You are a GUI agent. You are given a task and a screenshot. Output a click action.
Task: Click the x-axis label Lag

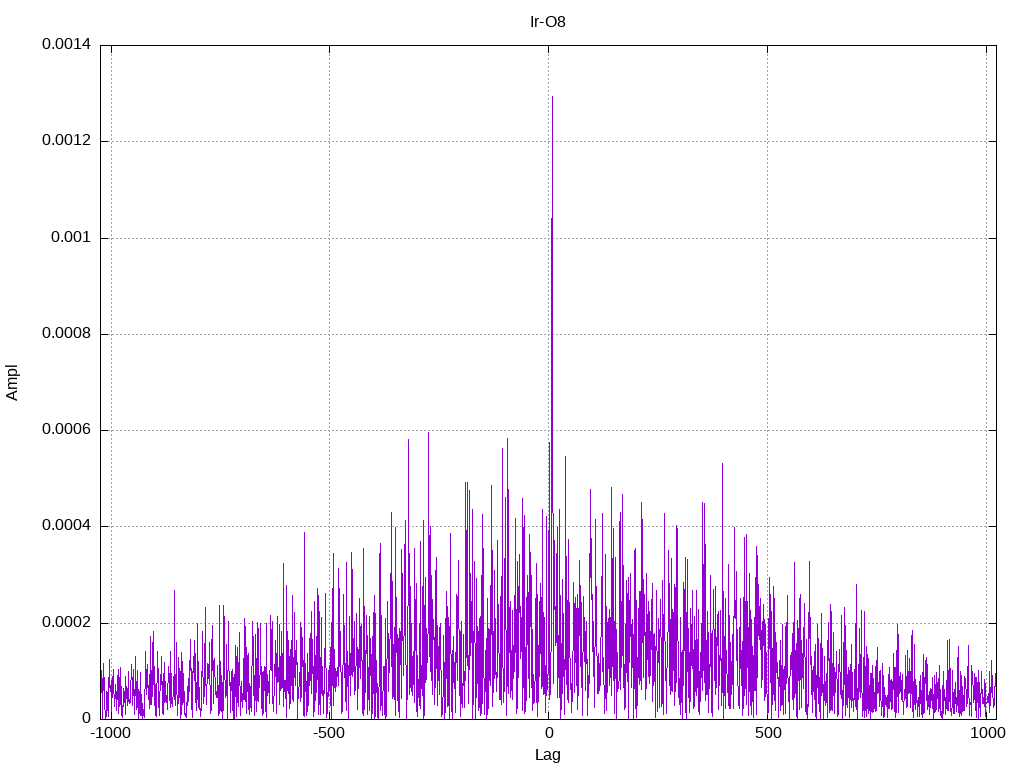tap(547, 755)
